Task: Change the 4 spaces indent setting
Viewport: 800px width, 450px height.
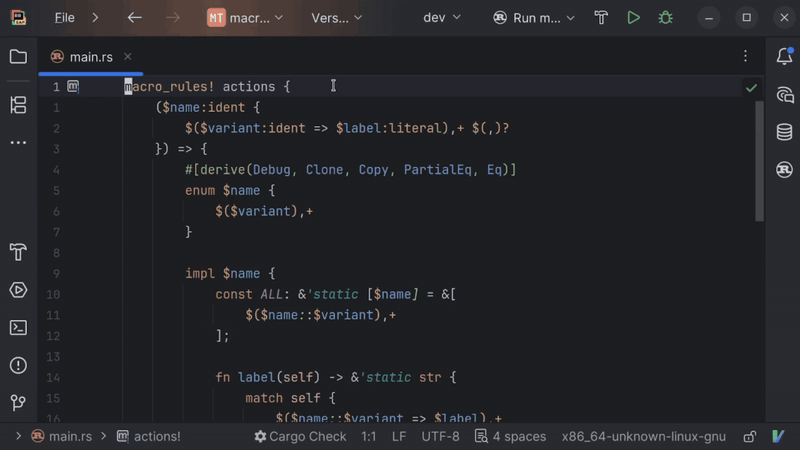Action: 510,436
